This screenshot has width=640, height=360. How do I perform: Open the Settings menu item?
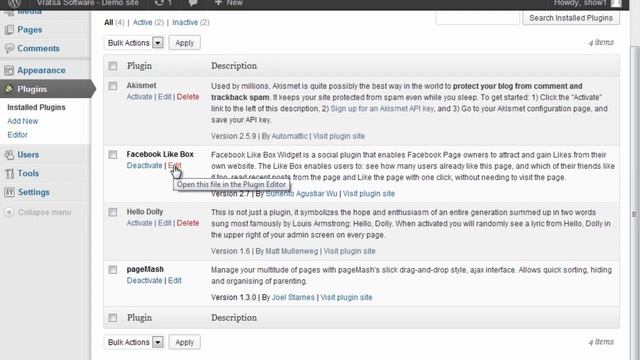(x=33, y=192)
